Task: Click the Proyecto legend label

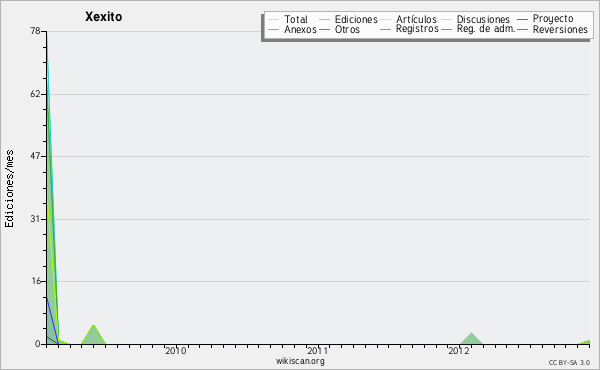Action: (x=553, y=19)
